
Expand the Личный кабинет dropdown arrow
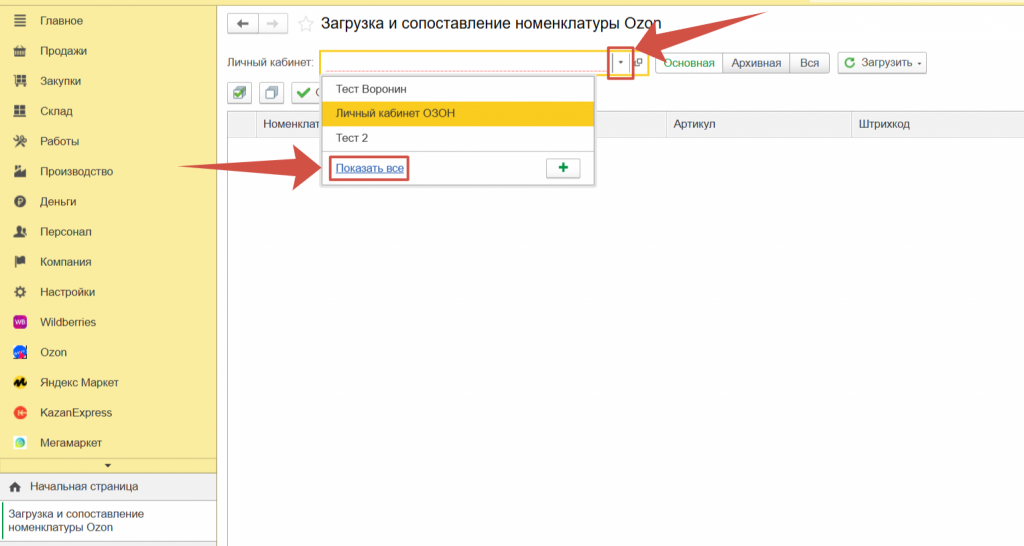coord(621,63)
